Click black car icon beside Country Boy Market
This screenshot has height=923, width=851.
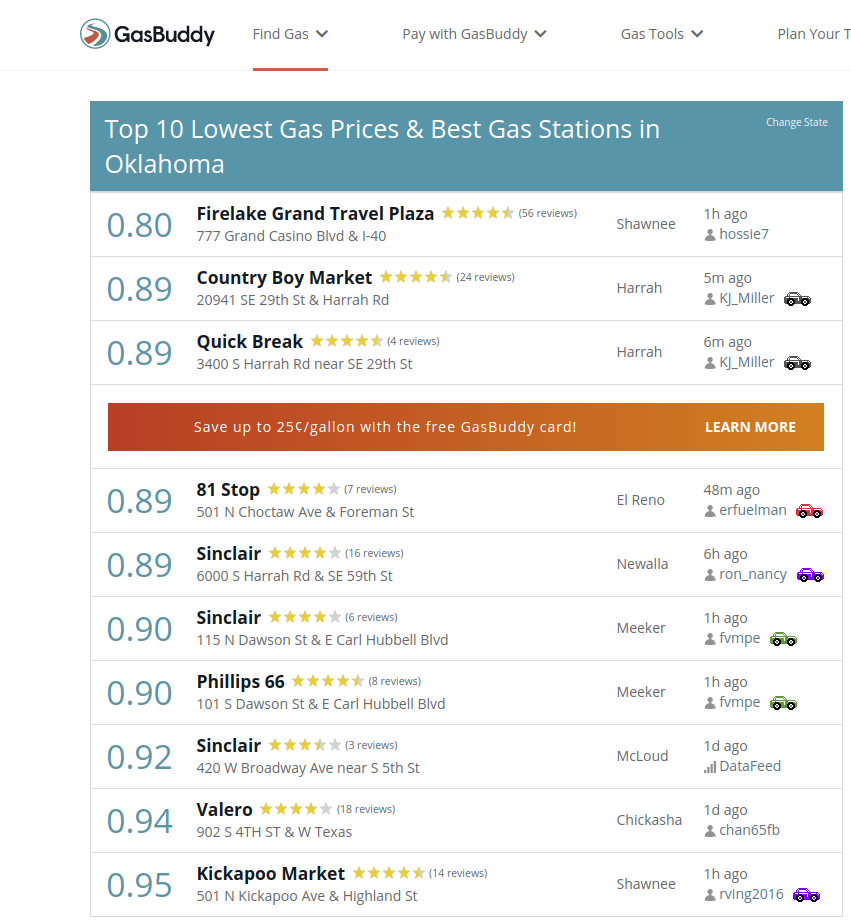click(797, 298)
